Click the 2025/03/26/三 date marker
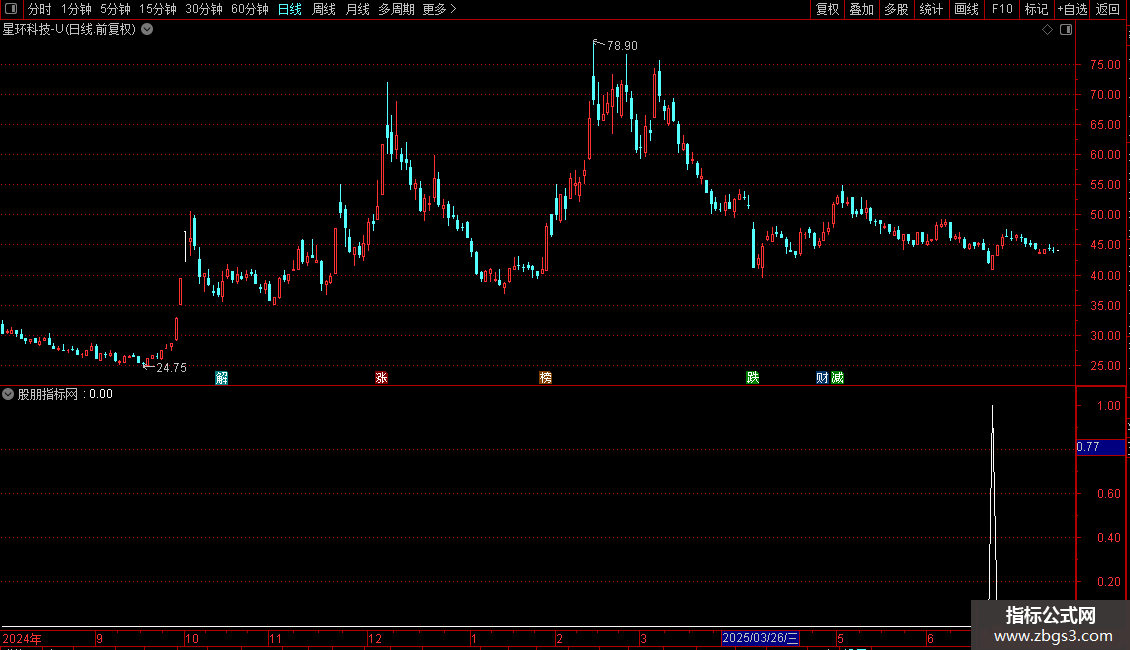The image size is (1130, 650). 760,638
